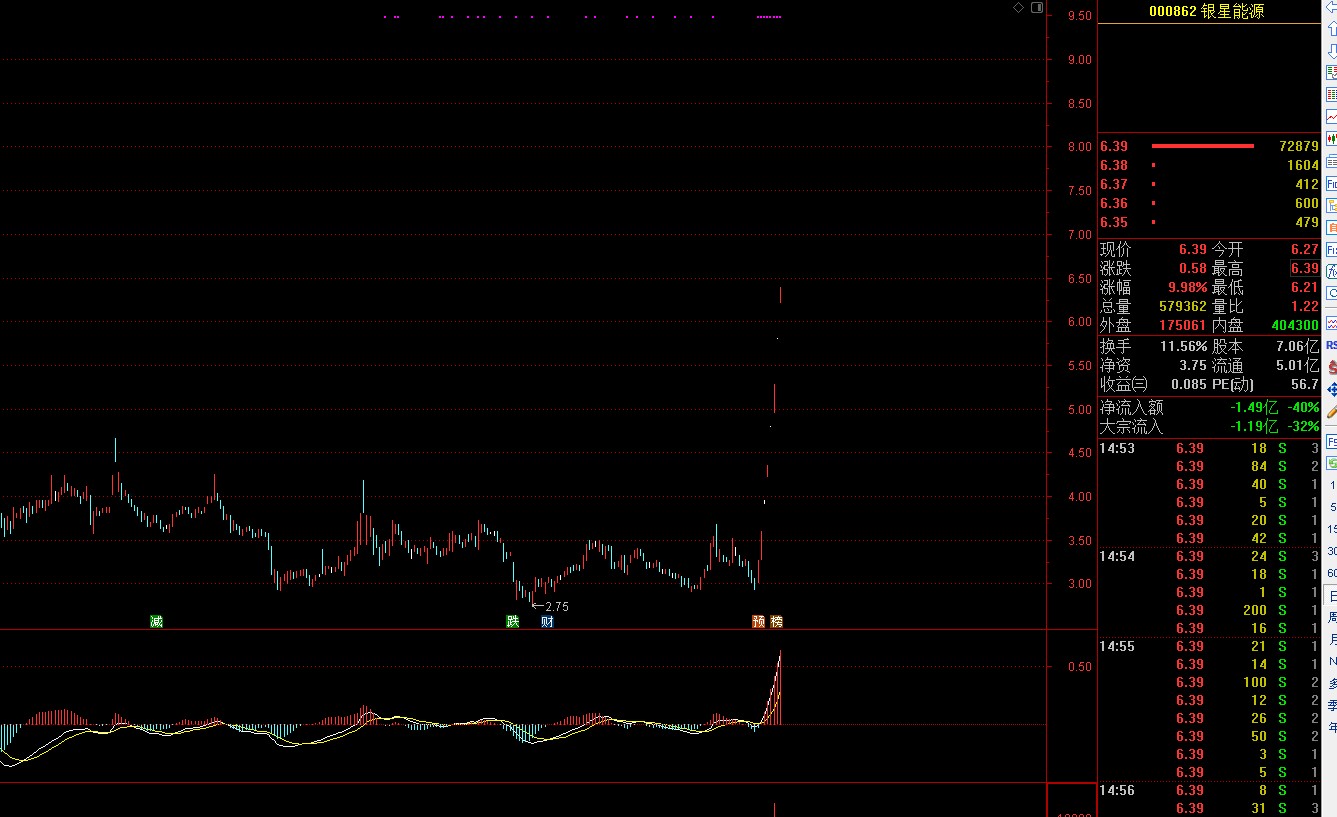Click the diamond icon at chart top right

tap(1018, 8)
